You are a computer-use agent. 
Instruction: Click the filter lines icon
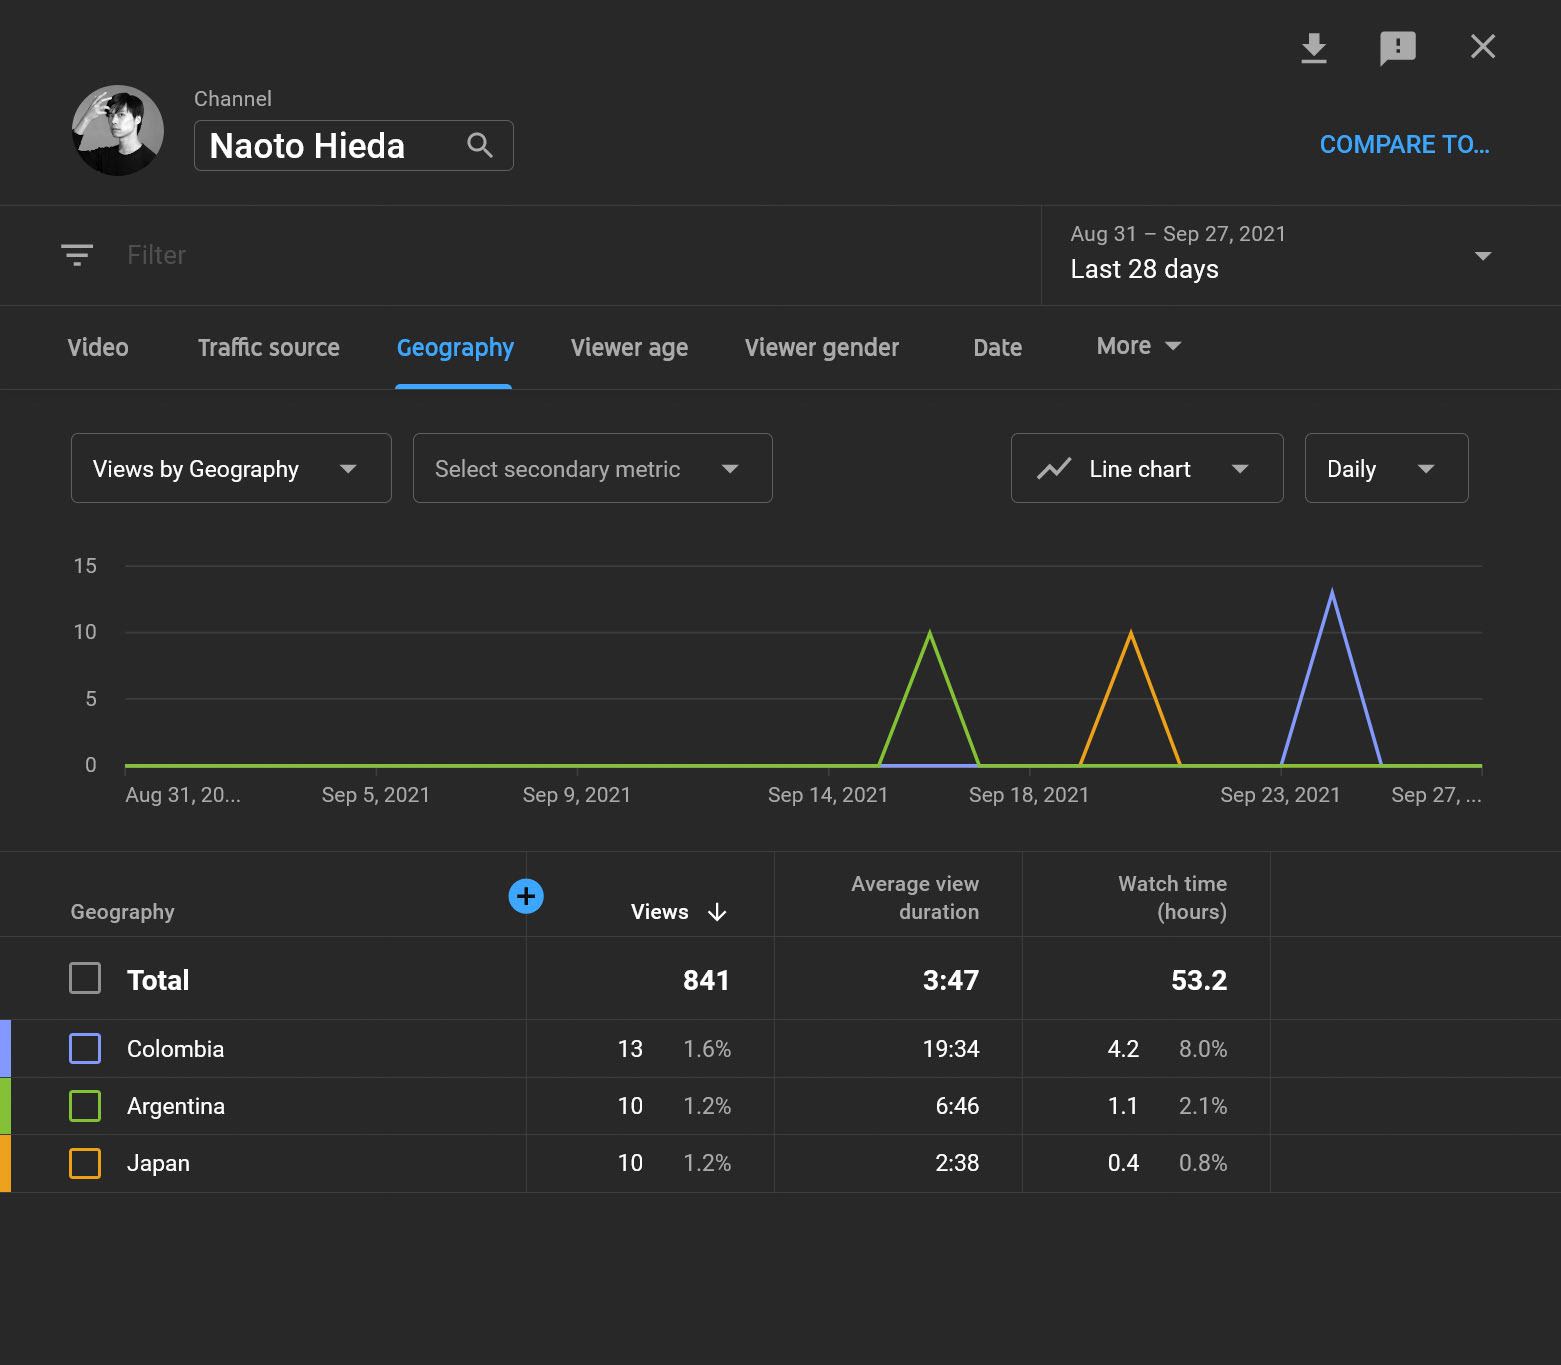point(77,255)
